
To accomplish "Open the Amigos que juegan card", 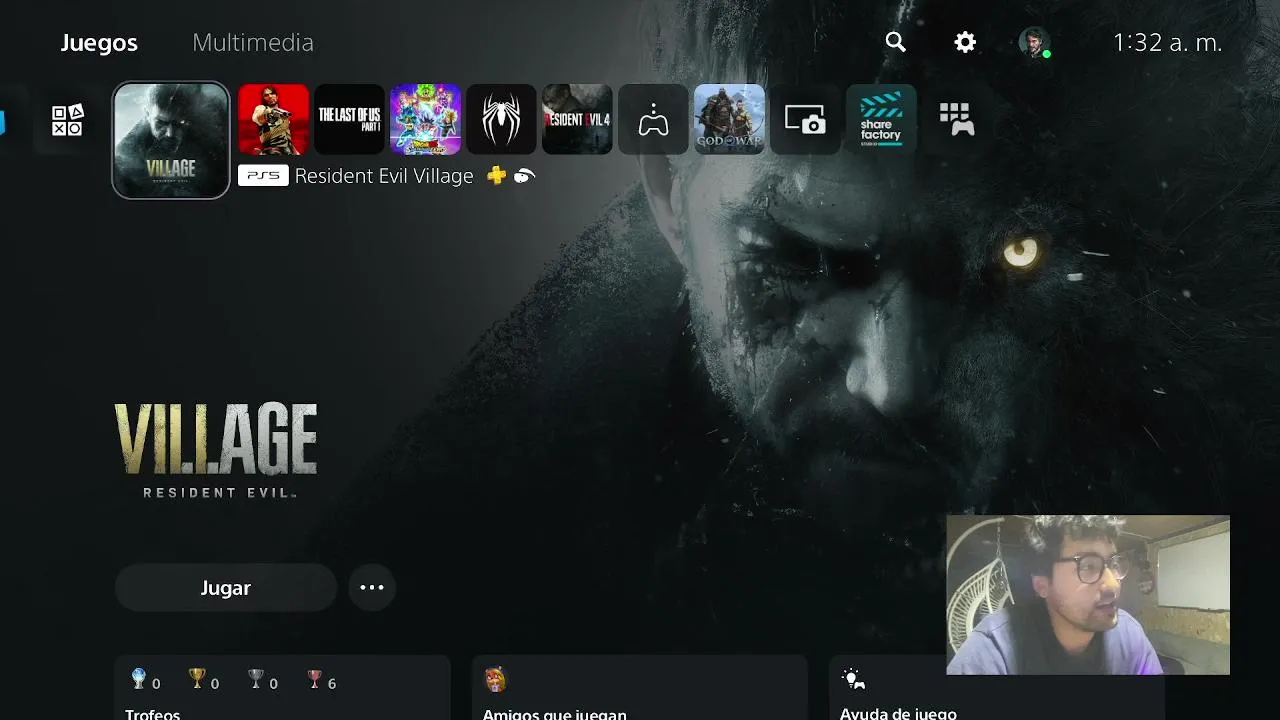I will 640,688.
